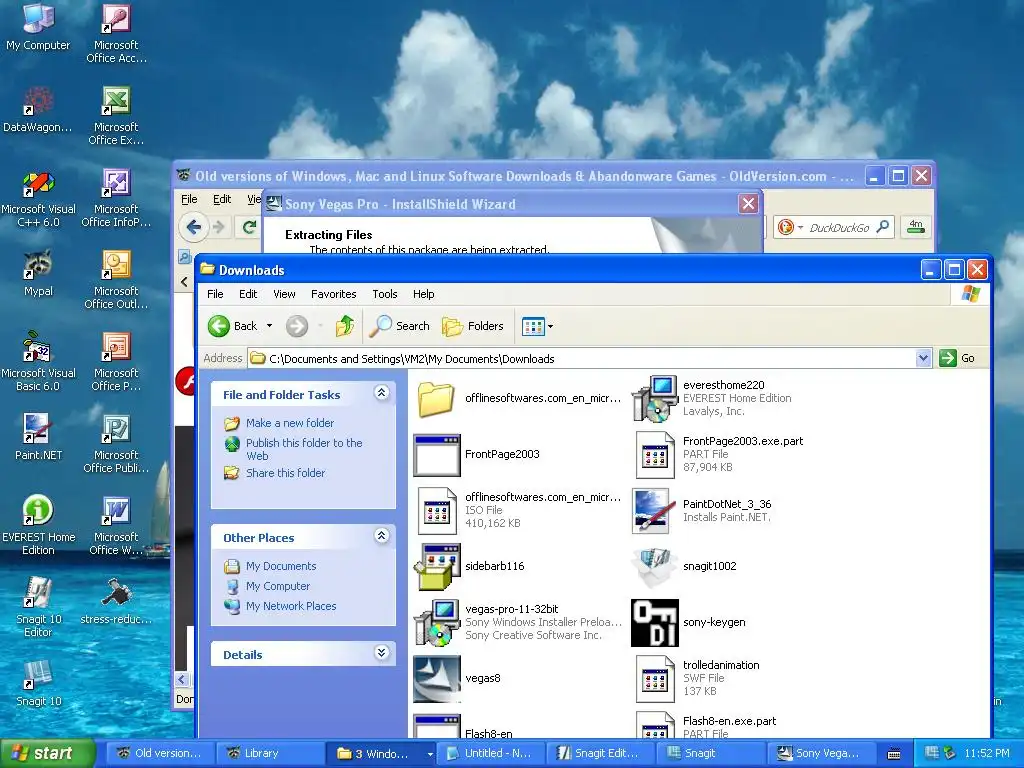Open Microsoft Office Publisher desktop shortcut
This screenshot has height=768, width=1024.
coord(116,443)
